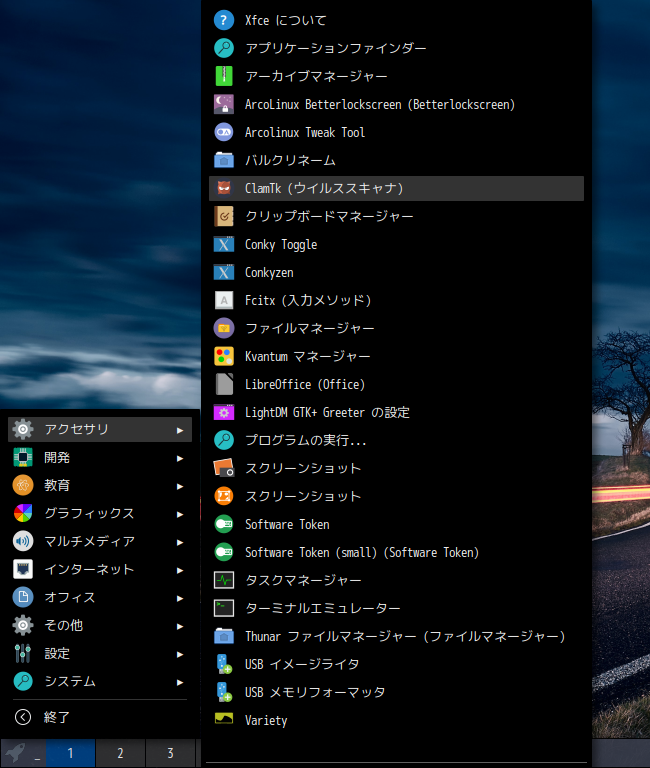Expand the システム submenu arrow
This screenshot has width=650, height=768.
[180, 682]
